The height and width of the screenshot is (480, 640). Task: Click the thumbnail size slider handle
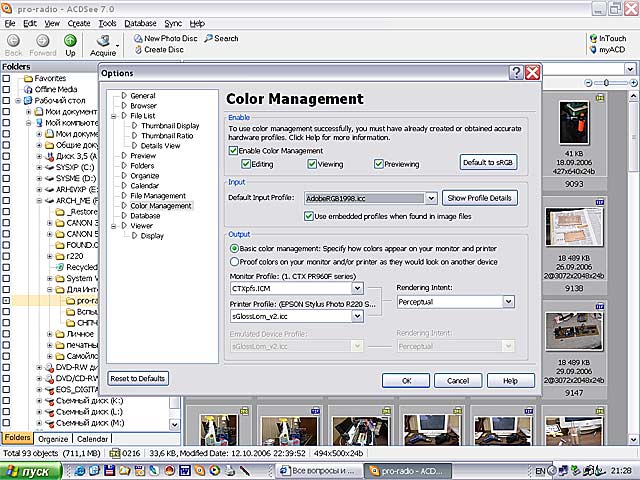(x=606, y=83)
